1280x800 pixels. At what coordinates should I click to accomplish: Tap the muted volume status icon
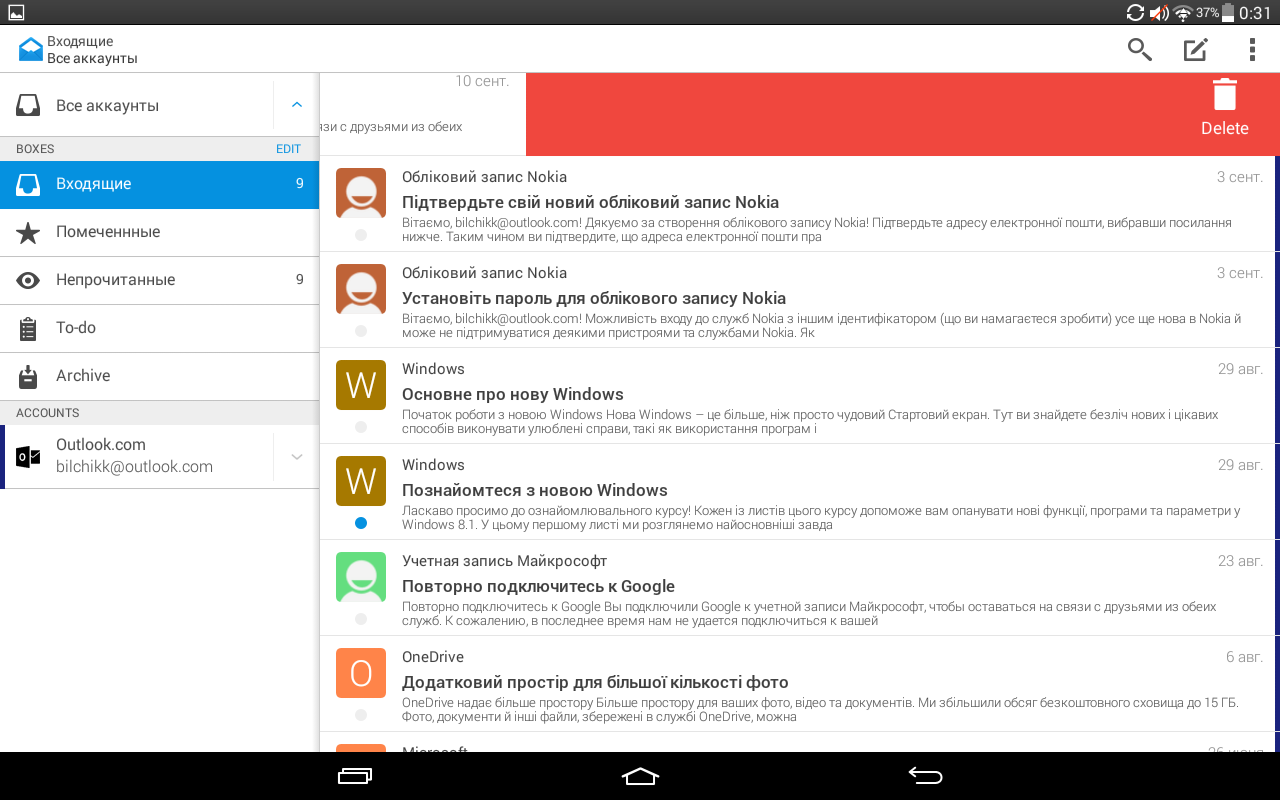point(1159,13)
